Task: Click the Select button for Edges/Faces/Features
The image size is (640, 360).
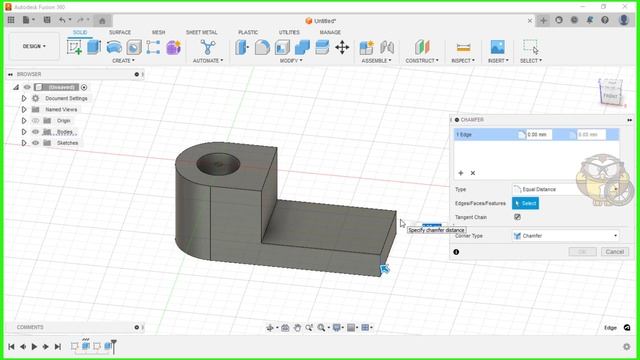Action: pos(525,203)
